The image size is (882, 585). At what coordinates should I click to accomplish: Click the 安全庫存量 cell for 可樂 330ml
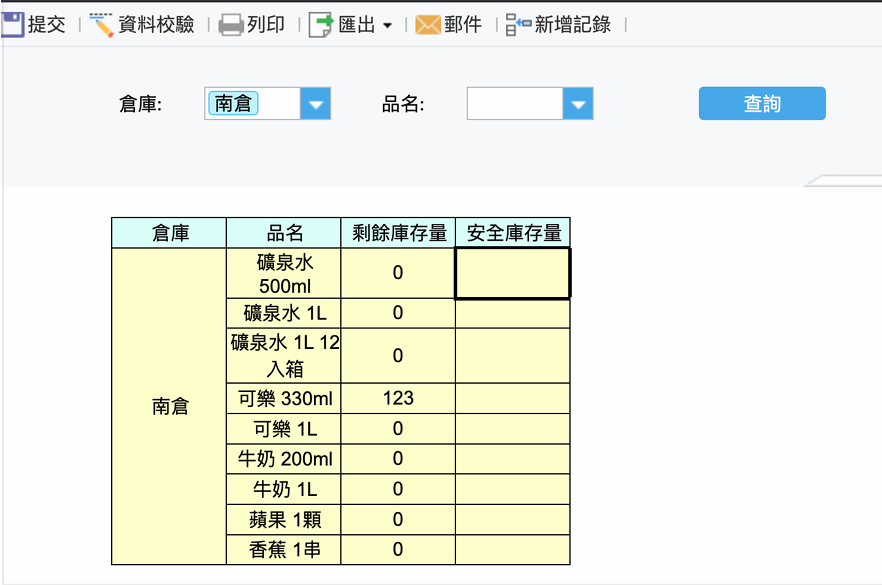512,398
